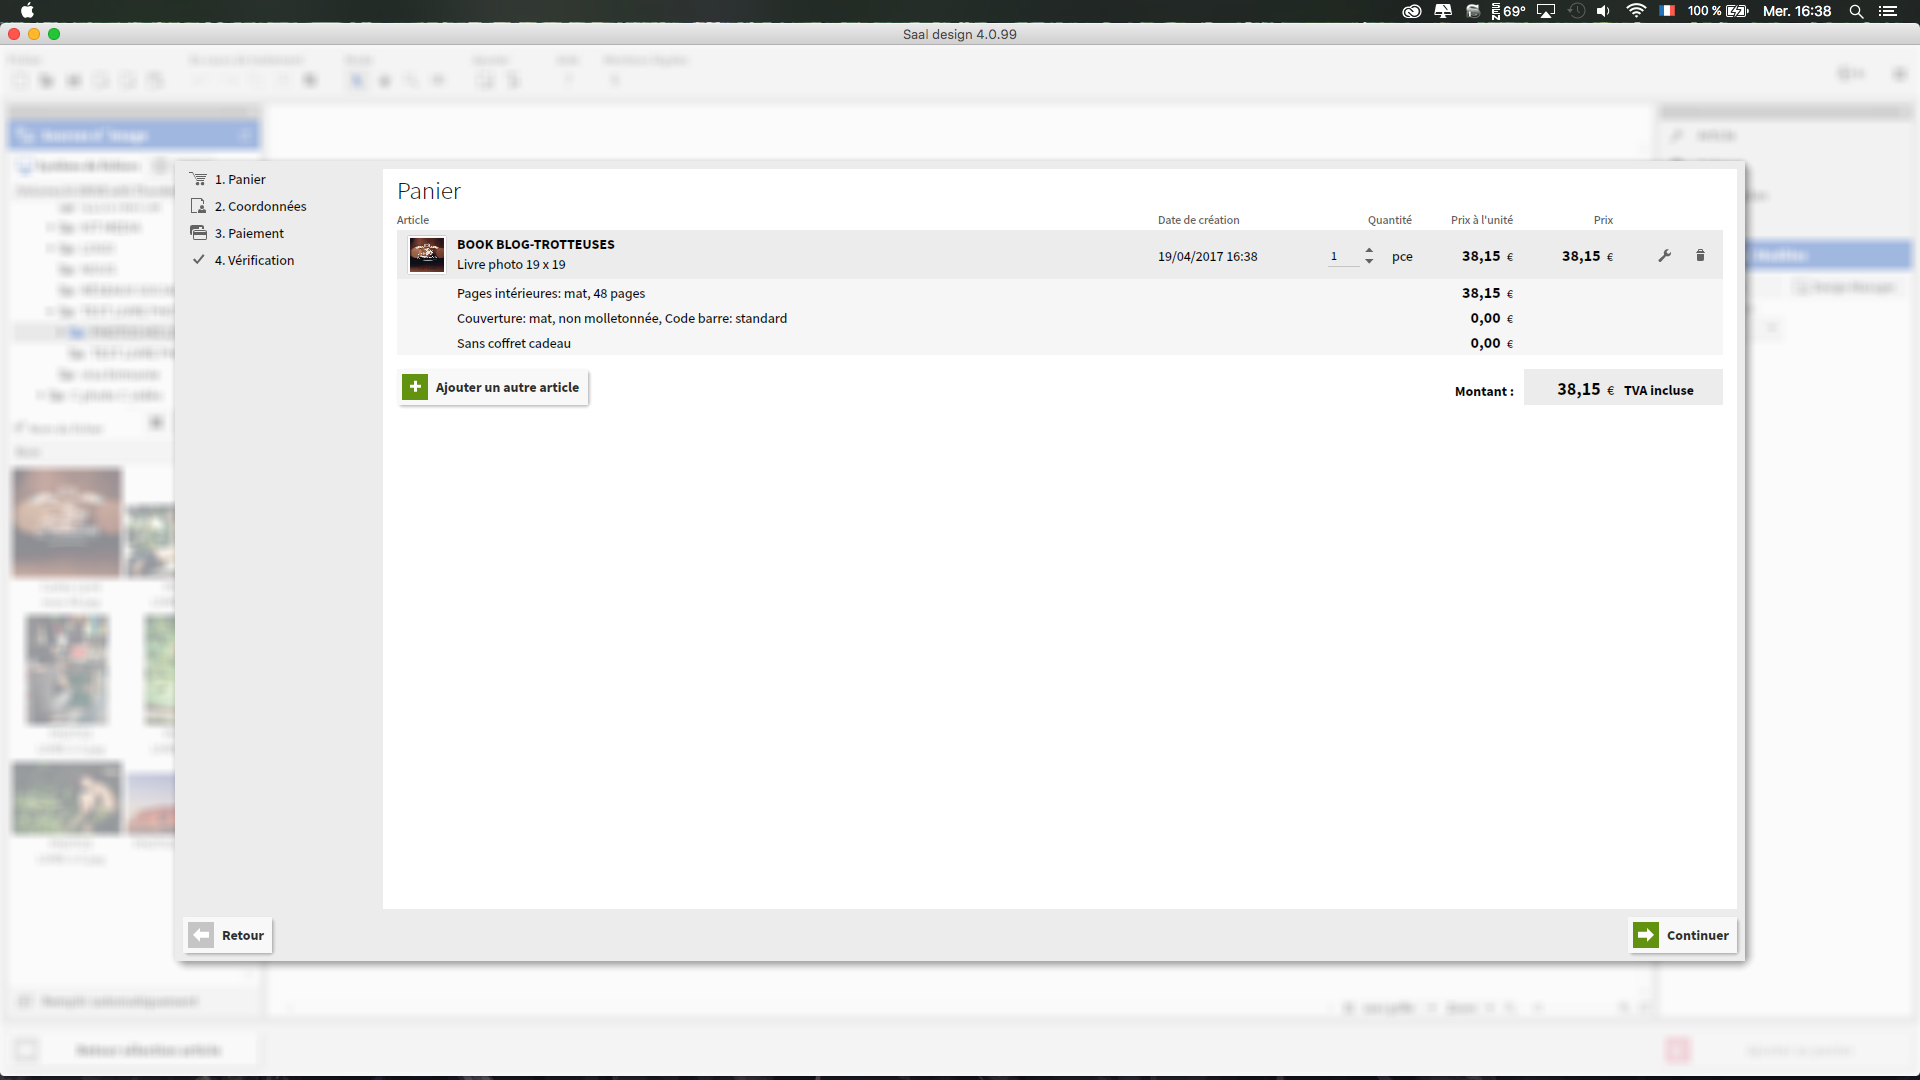
Task: Click the green arrow icon on Continuer
Action: pyautogui.click(x=1645, y=935)
